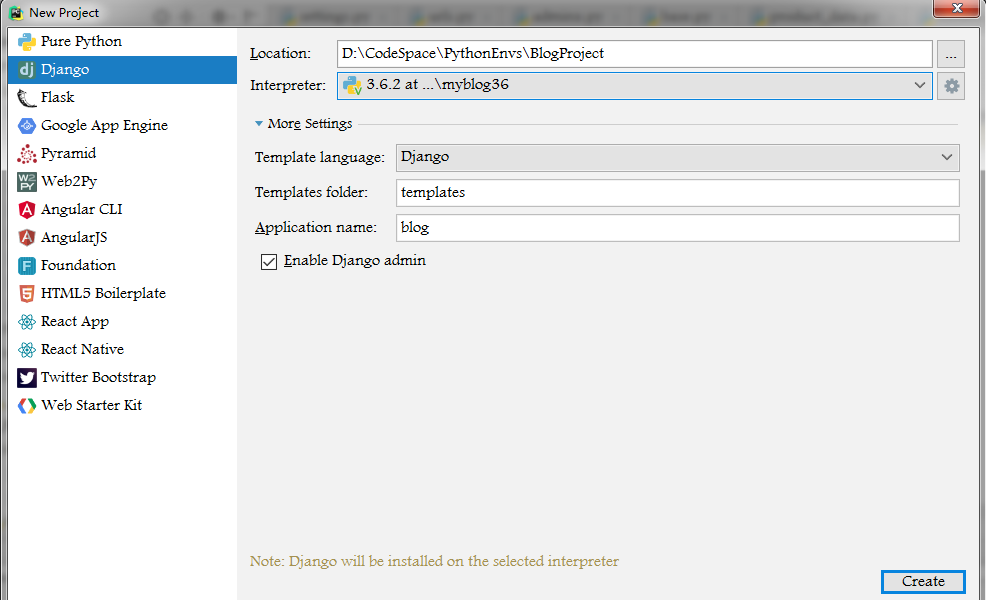Click the Create button

[923, 582]
